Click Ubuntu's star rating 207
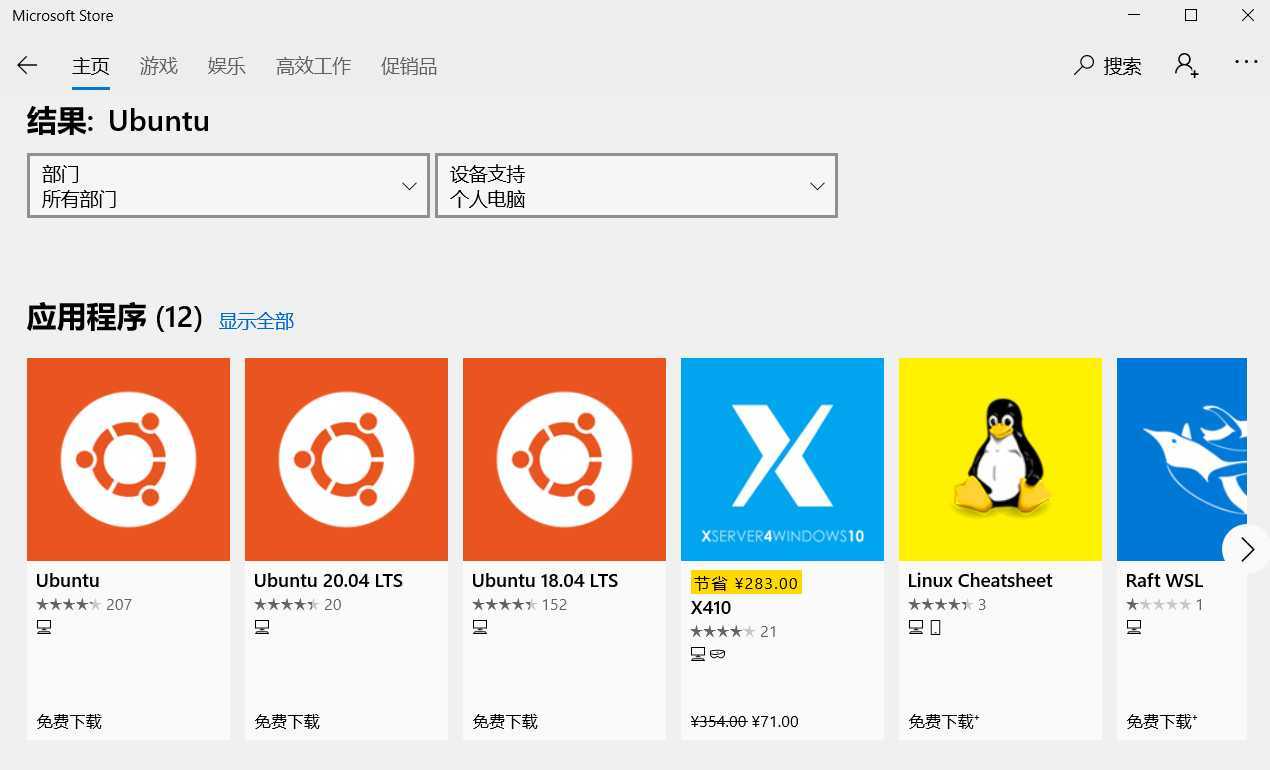The height and width of the screenshot is (770, 1270). [x=84, y=604]
